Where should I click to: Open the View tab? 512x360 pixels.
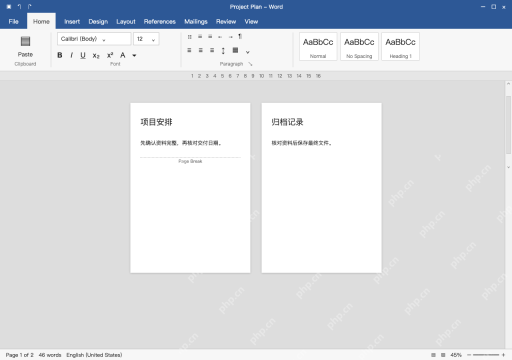pos(251,22)
